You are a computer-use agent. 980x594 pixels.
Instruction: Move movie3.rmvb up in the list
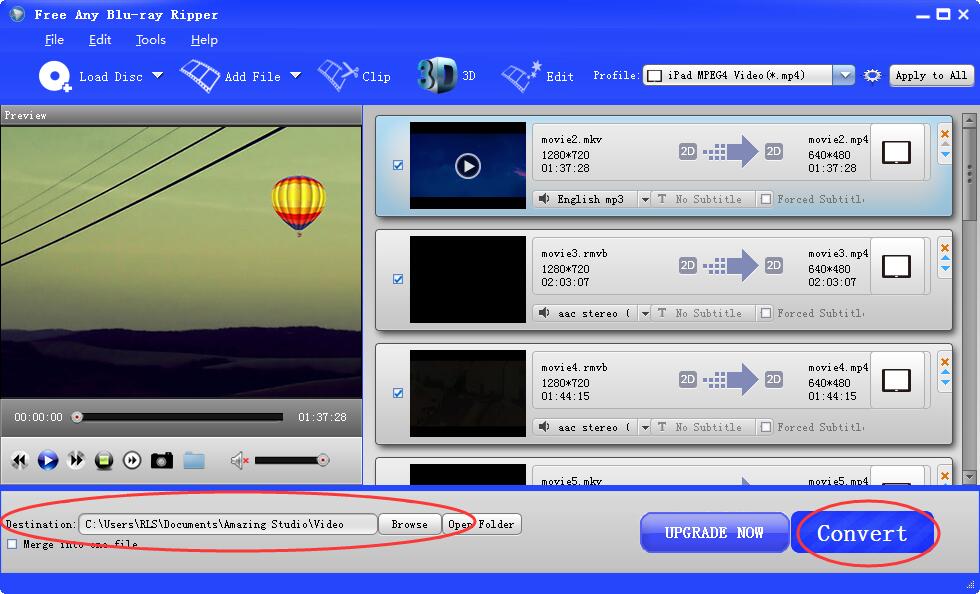point(945,258)
